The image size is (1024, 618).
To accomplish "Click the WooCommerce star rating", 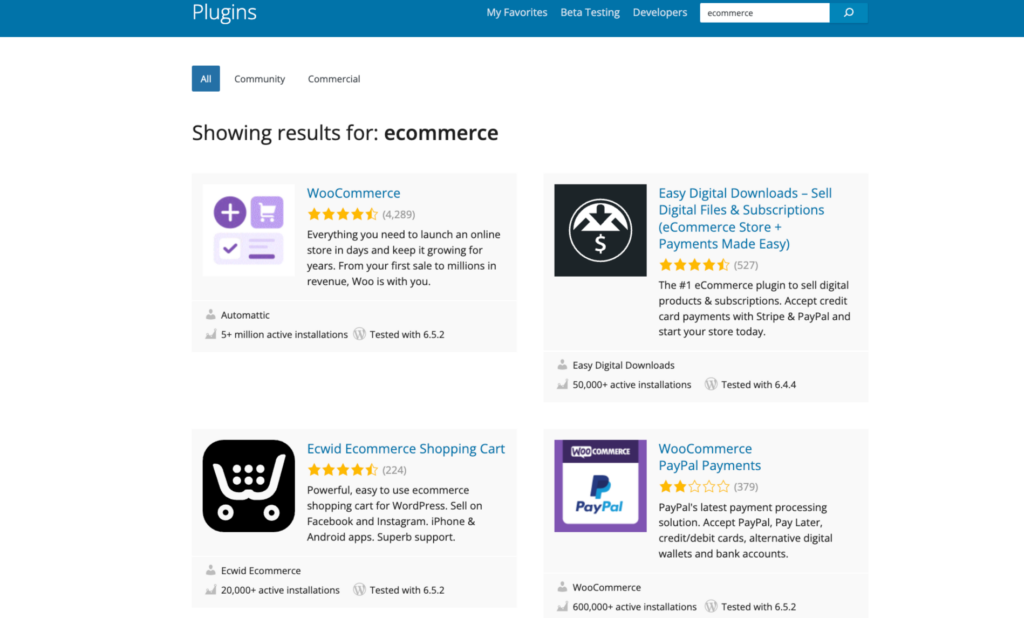I will [342, 214].
